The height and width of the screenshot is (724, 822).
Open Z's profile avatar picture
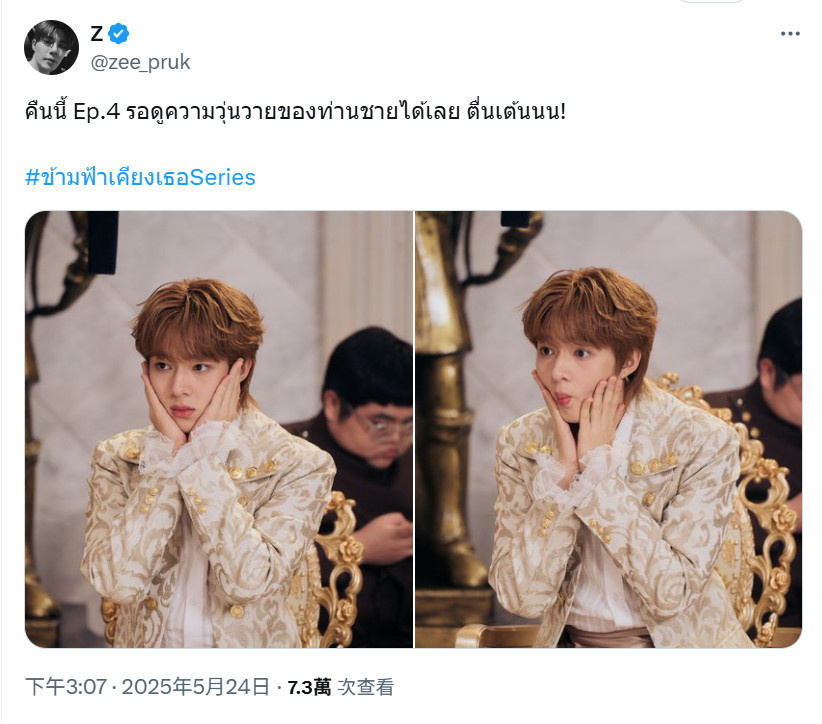coord(51,47)
